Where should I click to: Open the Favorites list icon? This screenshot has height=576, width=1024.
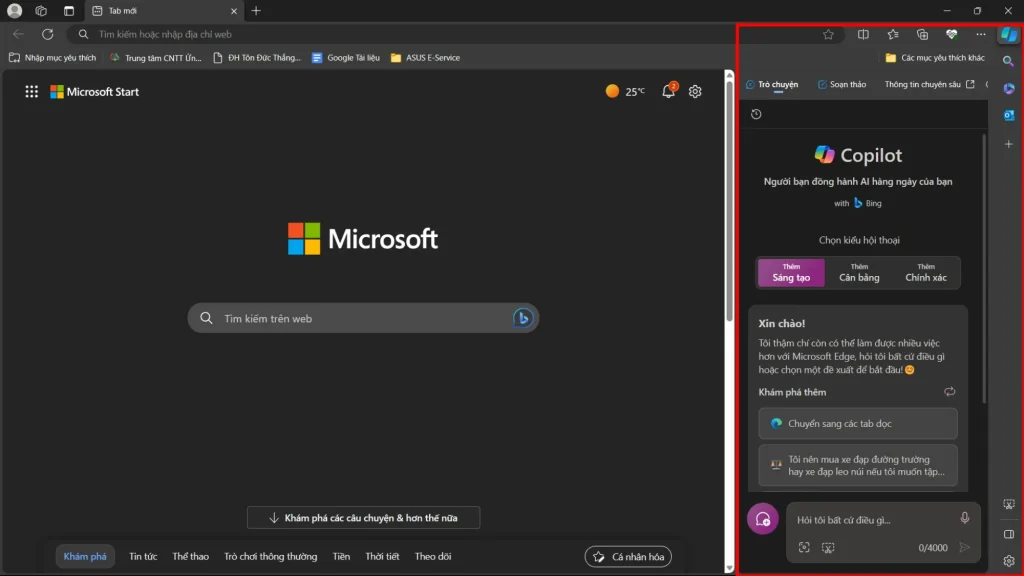coord(893,35)
